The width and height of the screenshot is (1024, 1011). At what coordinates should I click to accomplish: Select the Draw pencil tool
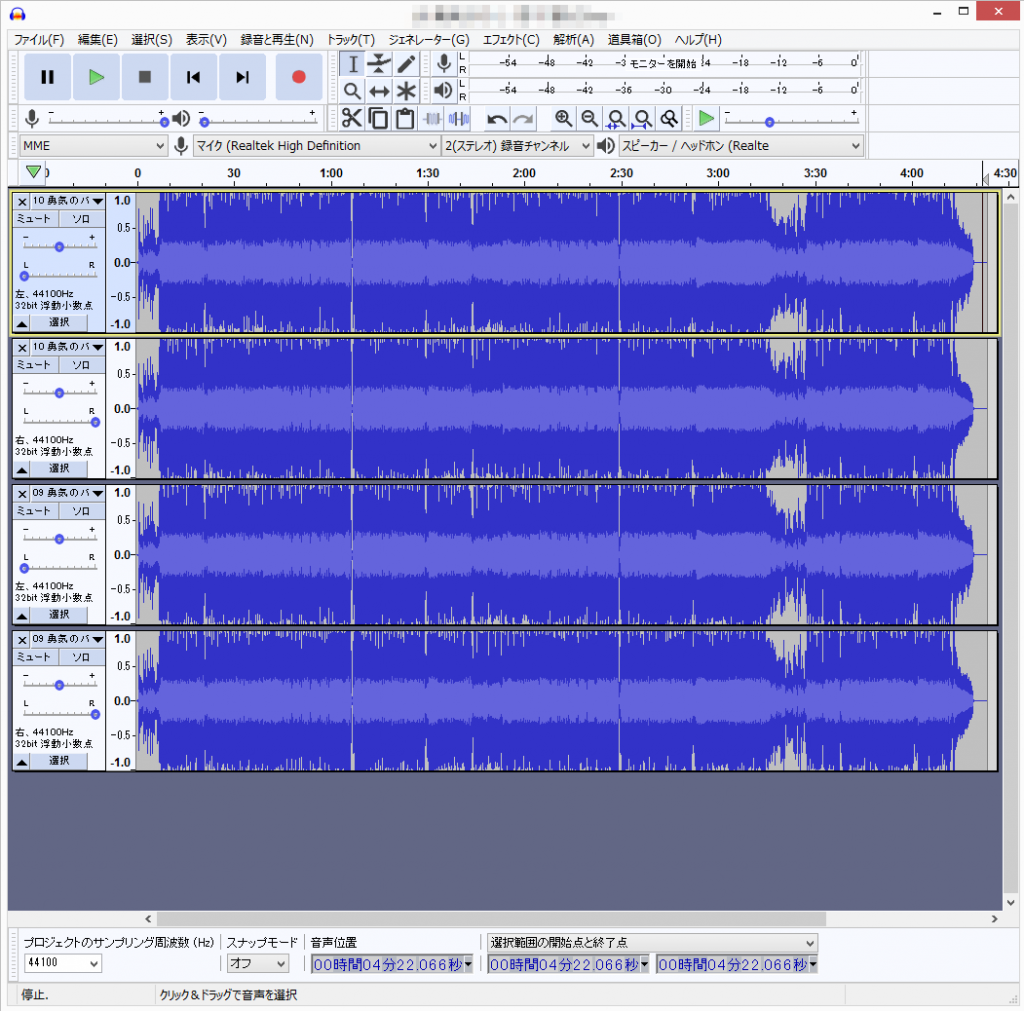(406, 64)
